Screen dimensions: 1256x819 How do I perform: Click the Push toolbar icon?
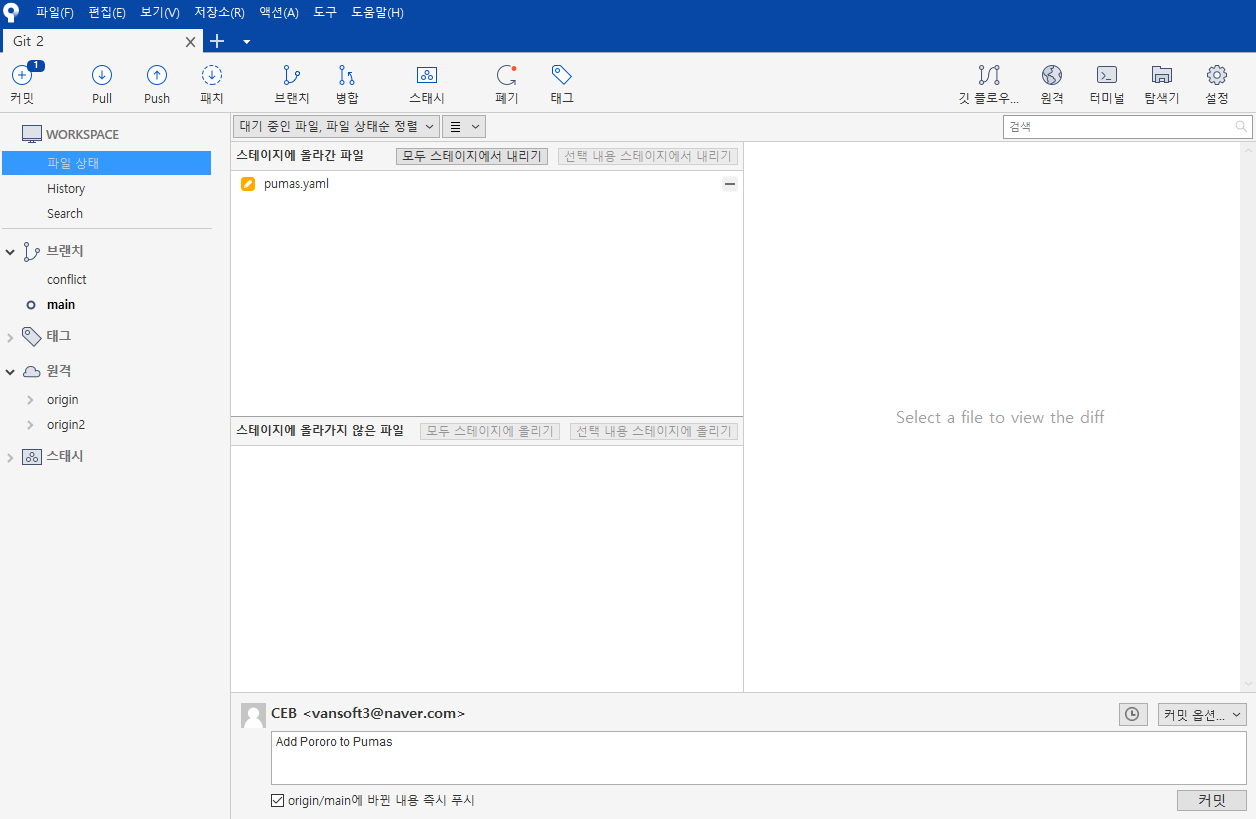pyautogui.click(x=157, y=75)
